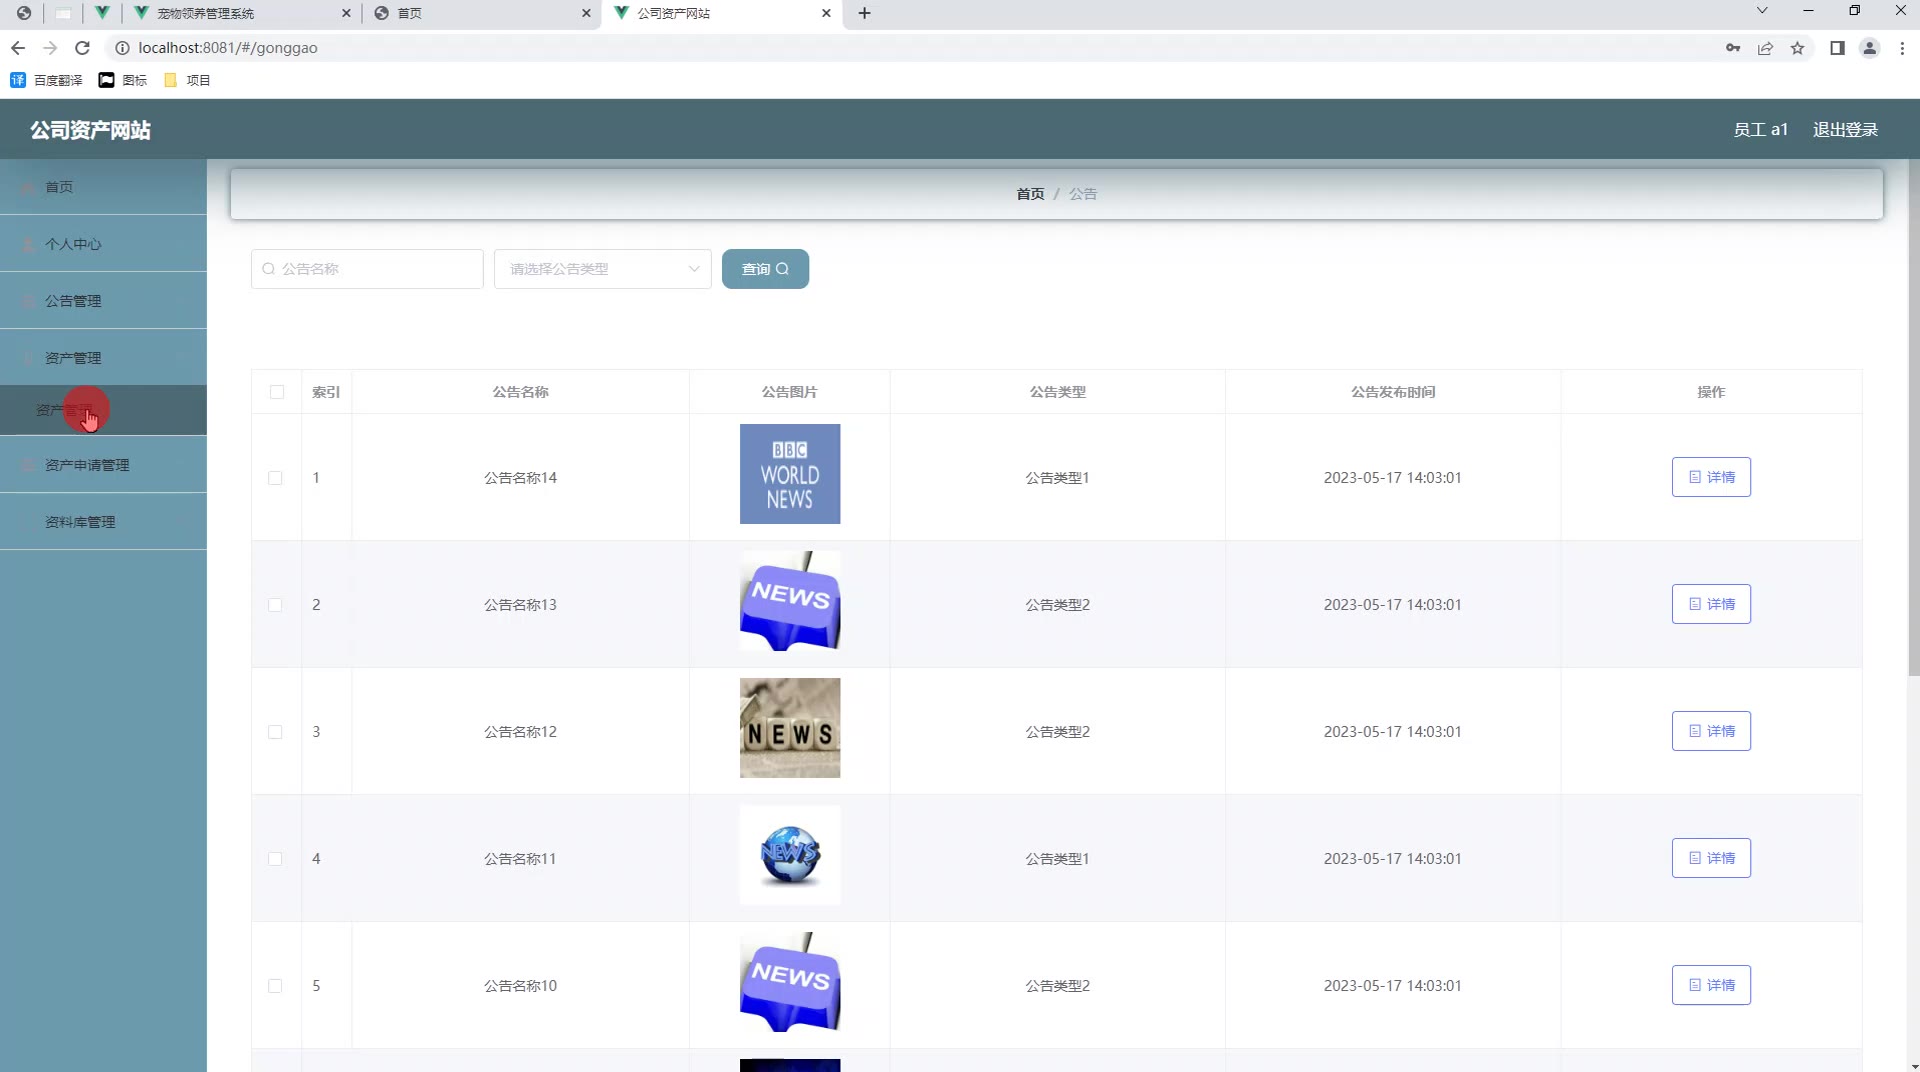Open BBC World News image thumbnail

click(x=790, y=474)
